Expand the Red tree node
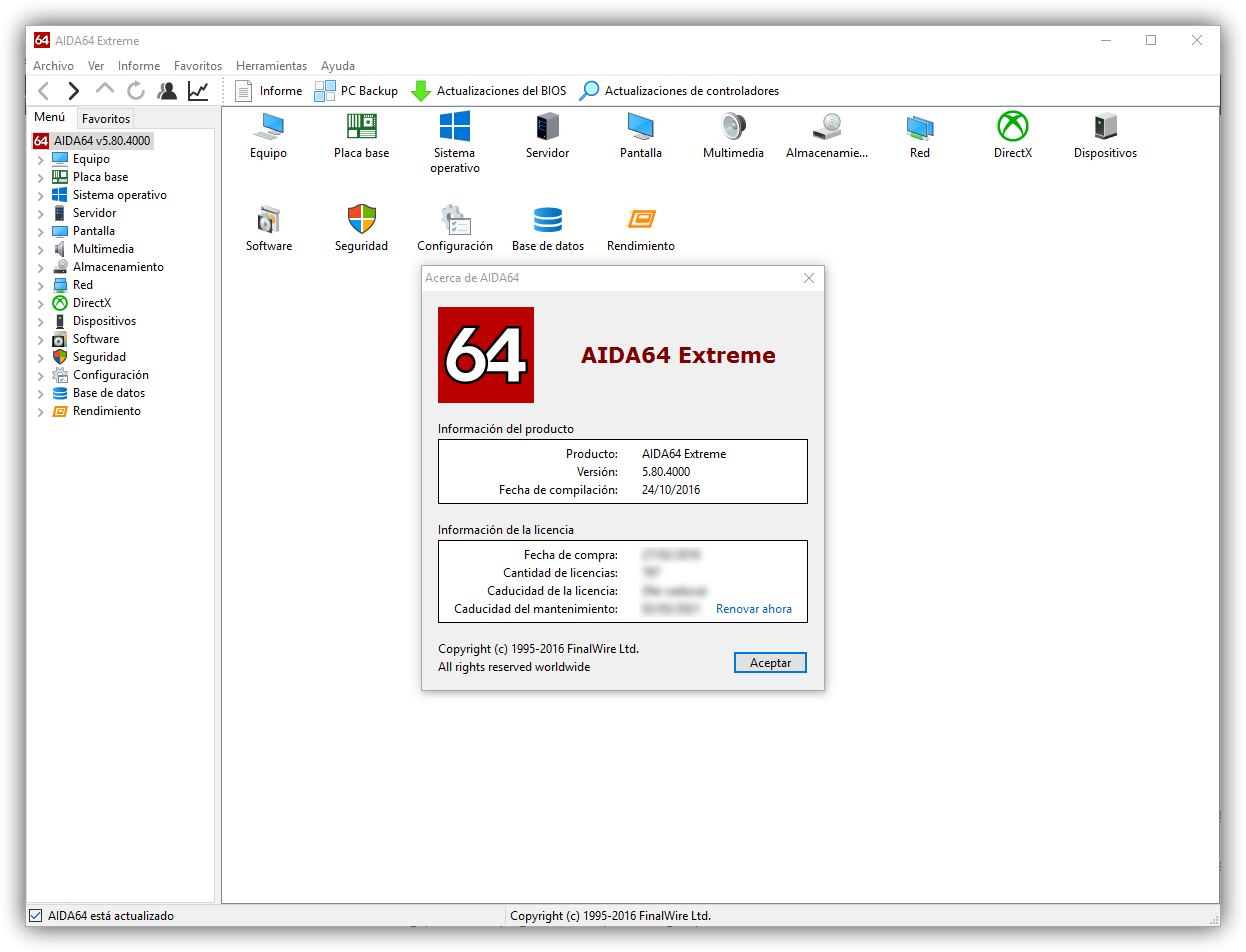1246x952 pixels. tap(41, 285)
